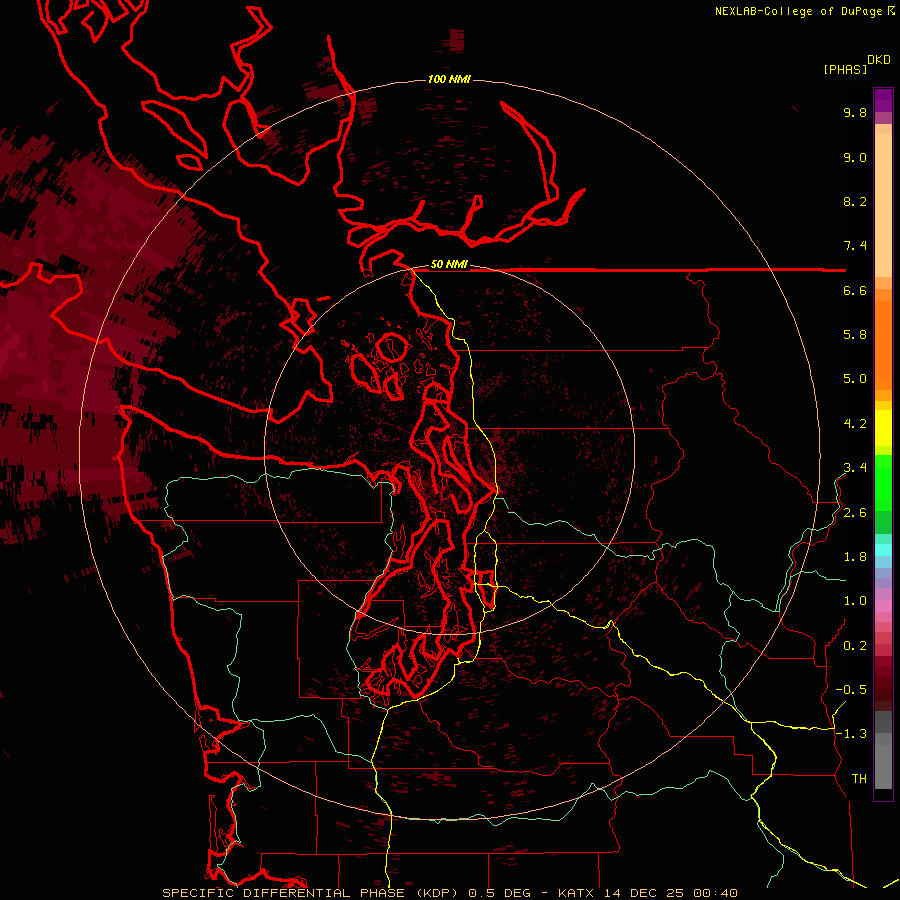The height and width of the screenshot is (900, 900).
Task: Click the 00:40 time stamp
Action: 715,893
